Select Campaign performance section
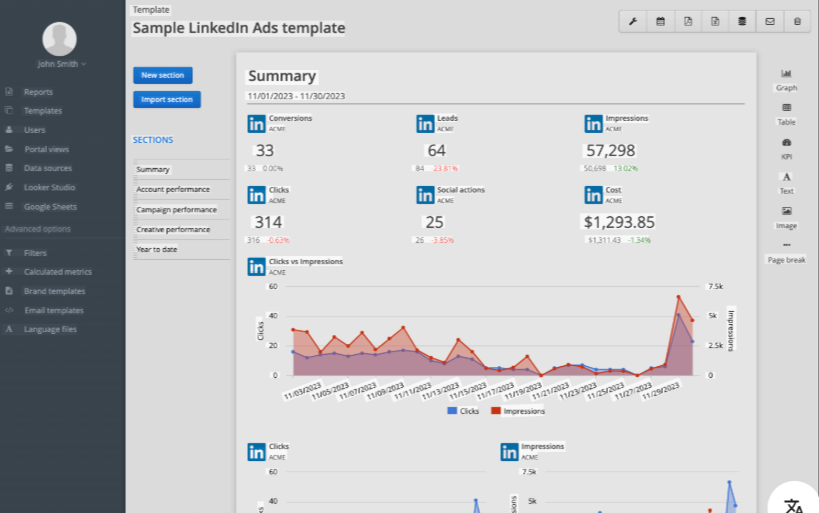This screenshot has width=819, height=513. point(181,209)
